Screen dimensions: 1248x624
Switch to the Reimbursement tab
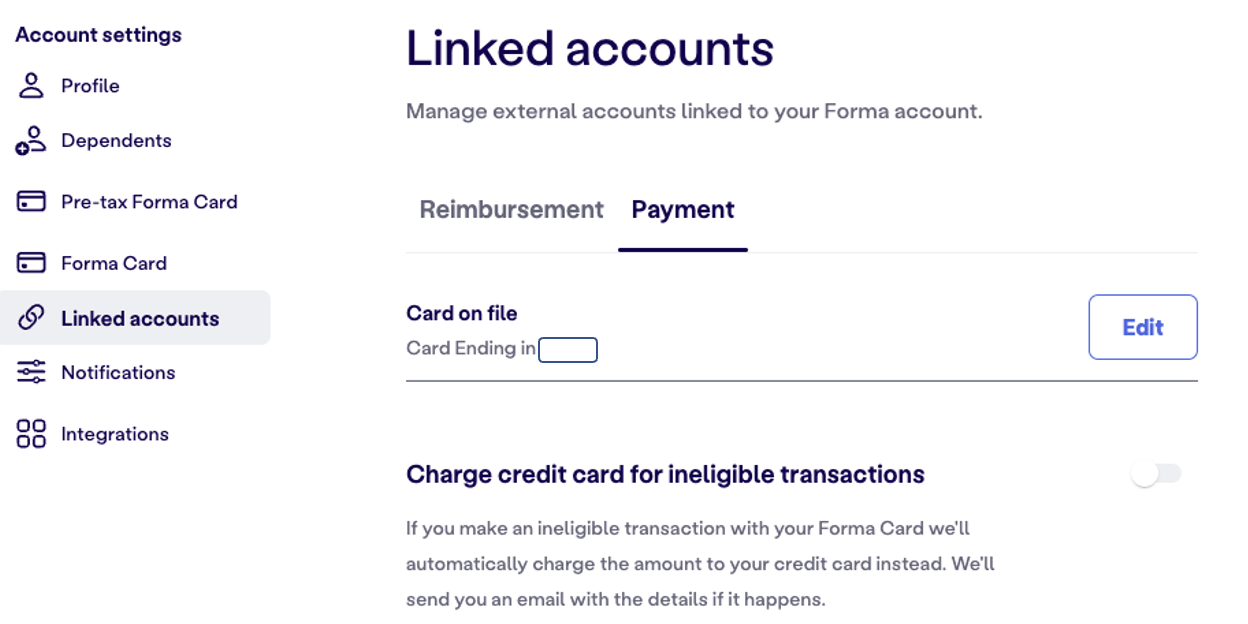(x=511, y=210)
